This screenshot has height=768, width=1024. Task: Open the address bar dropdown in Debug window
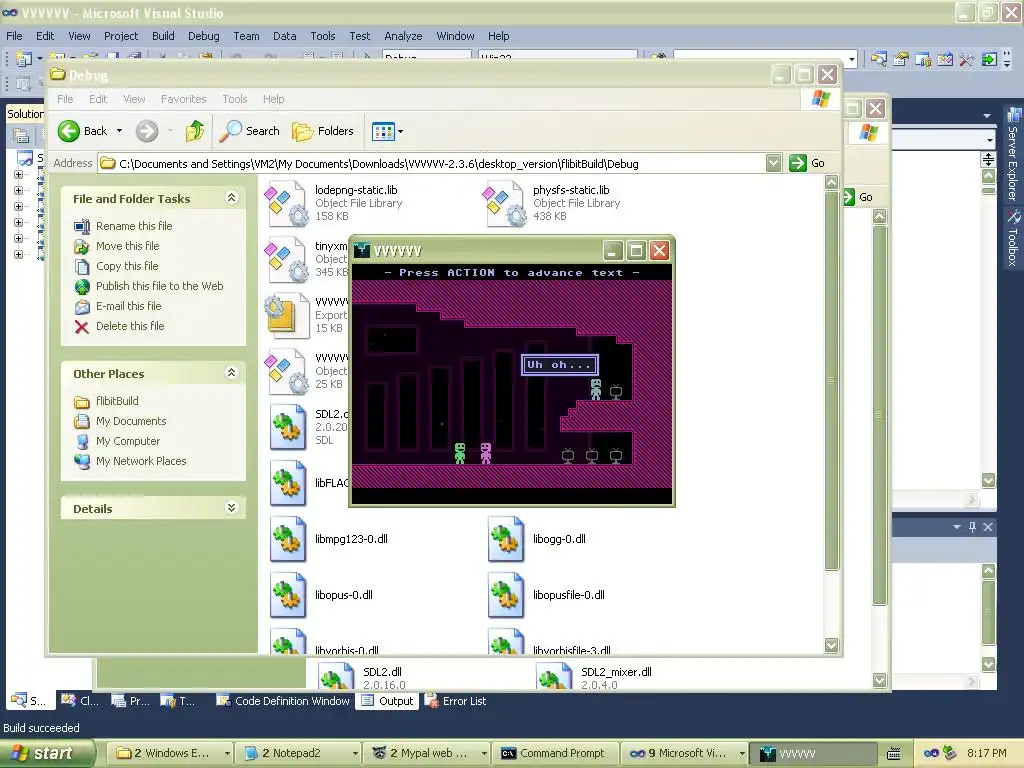pyautogui.click(x=773, y=163)
